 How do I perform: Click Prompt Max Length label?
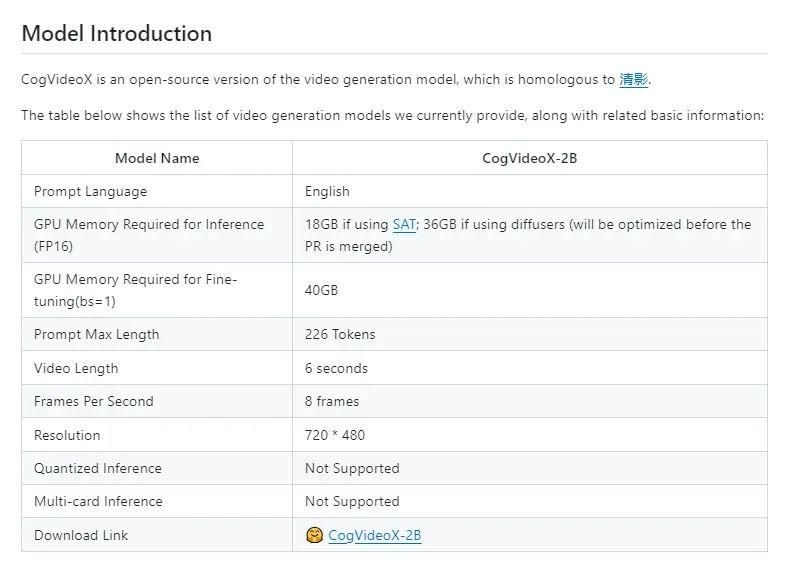pyautogui.click(x=97, y=335)
